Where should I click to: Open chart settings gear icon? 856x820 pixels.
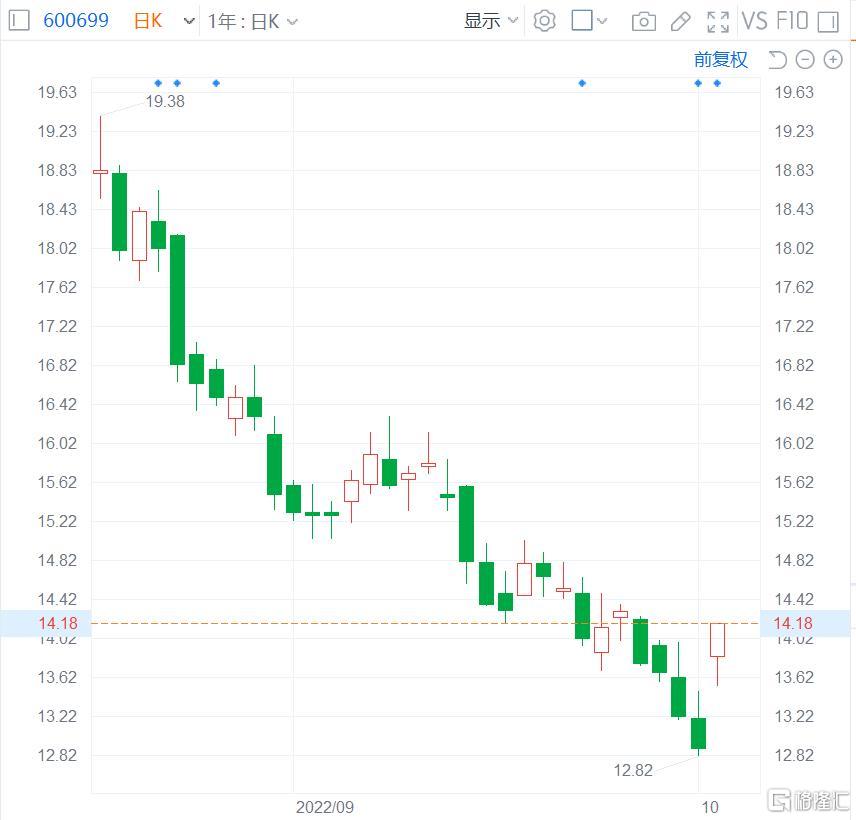tap(544, 21)
